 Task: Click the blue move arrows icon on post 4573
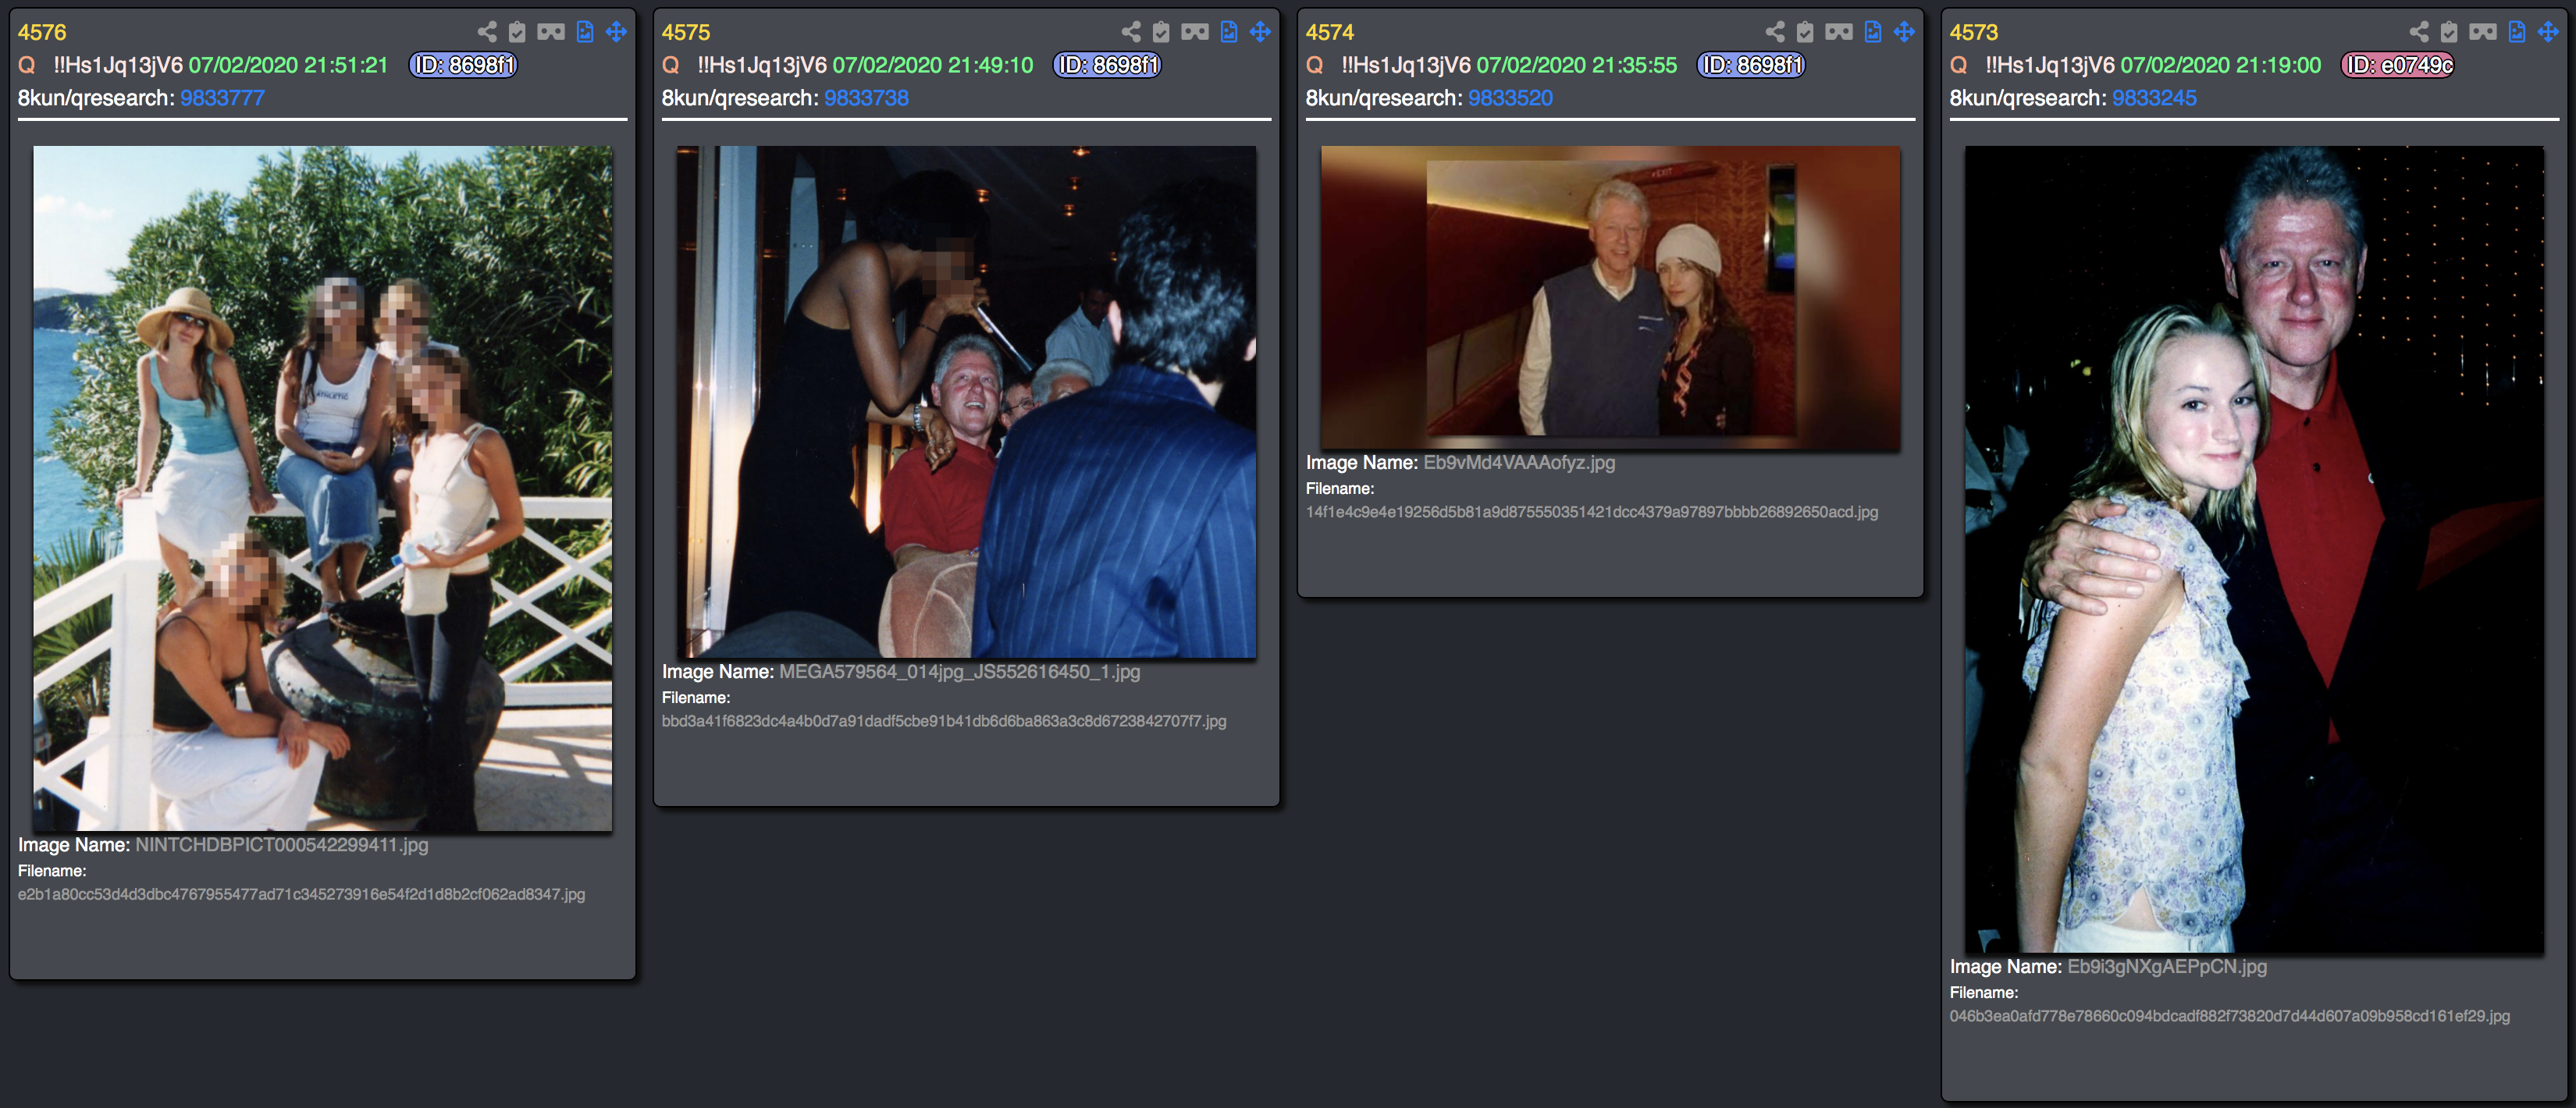pyautogui.click(x=2549, y=32)
